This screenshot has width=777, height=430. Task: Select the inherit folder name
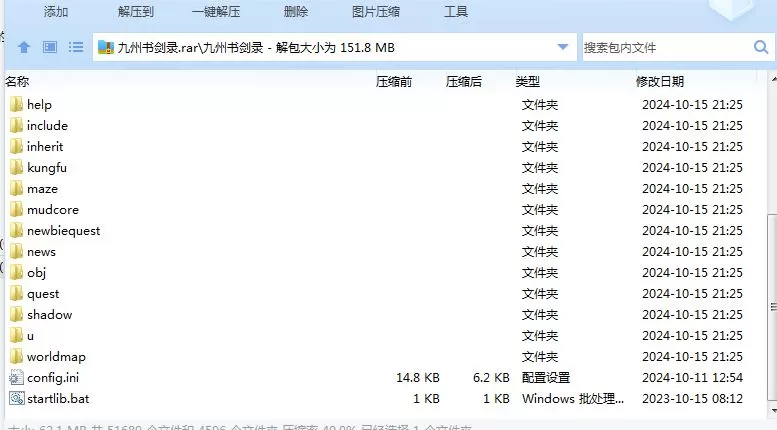(45, 147)
